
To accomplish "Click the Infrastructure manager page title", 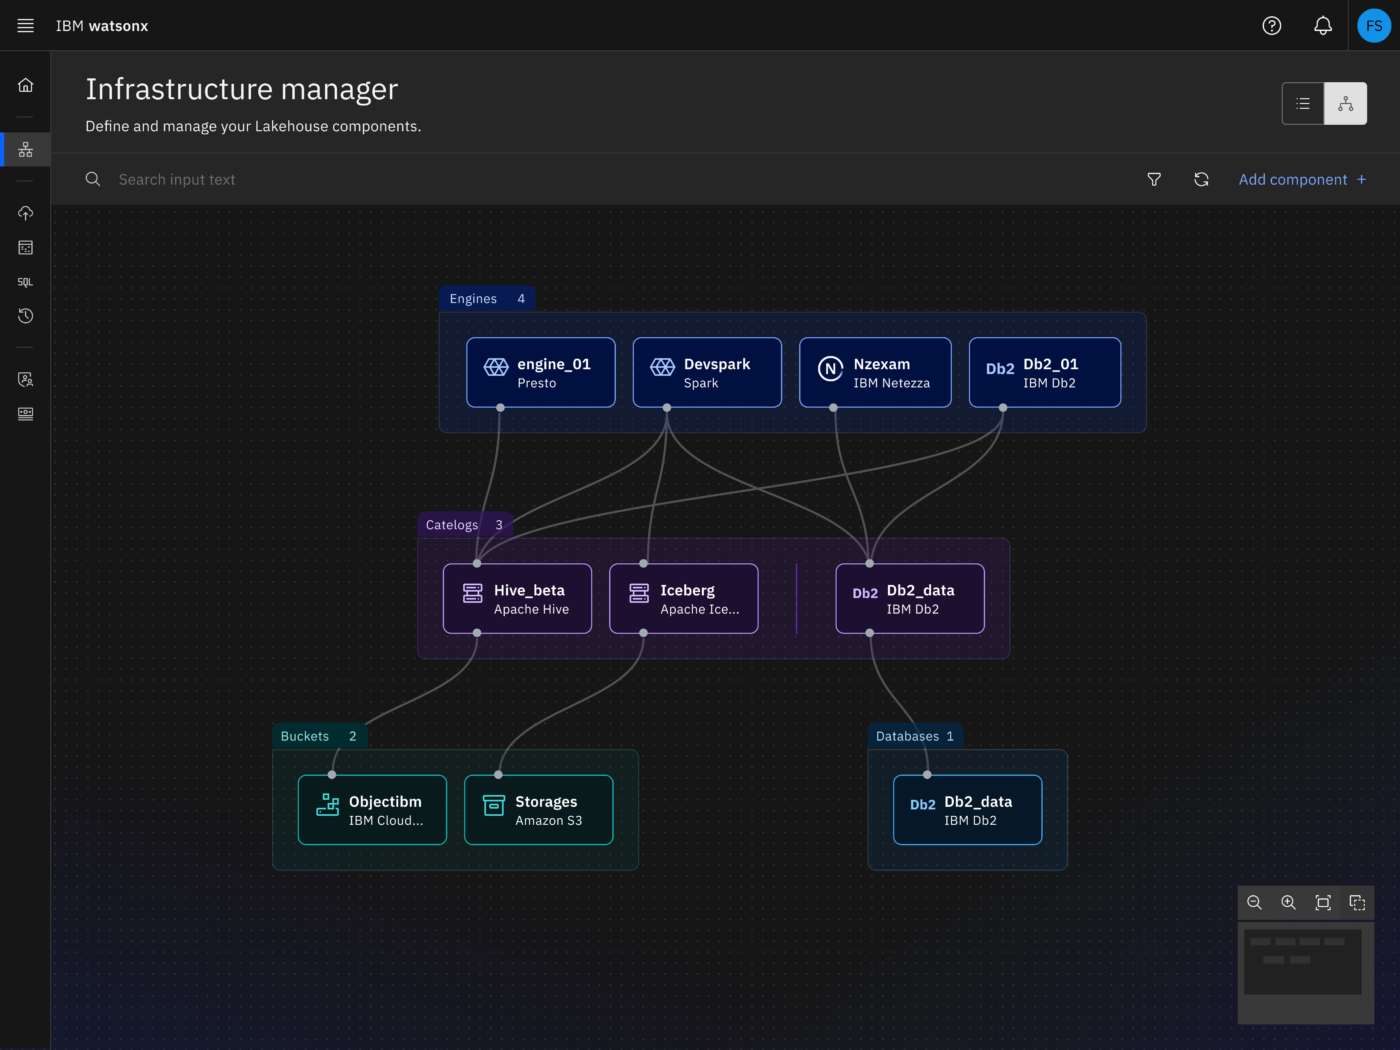I will pyautogui.click(x=242, y=90).
